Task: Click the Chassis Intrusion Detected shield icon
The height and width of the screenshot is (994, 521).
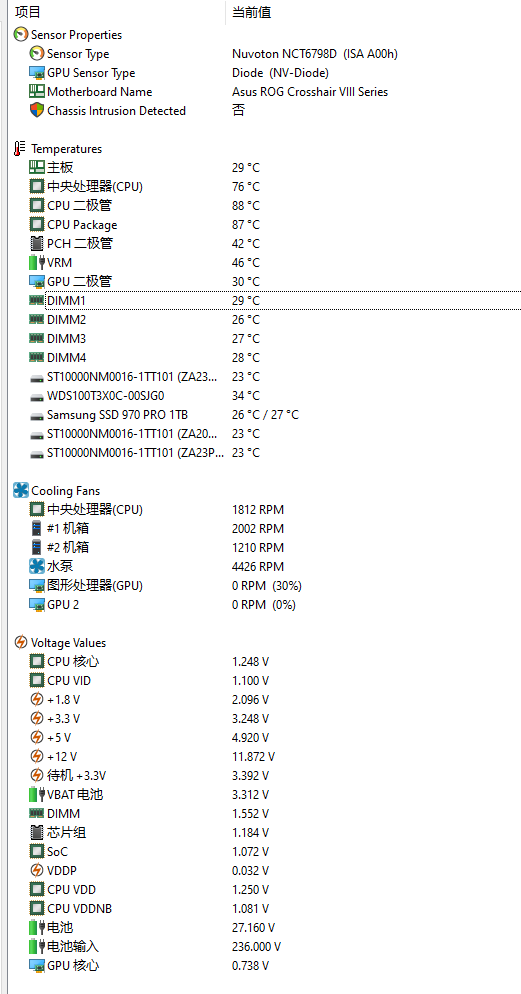Action: tap(37, 110)
